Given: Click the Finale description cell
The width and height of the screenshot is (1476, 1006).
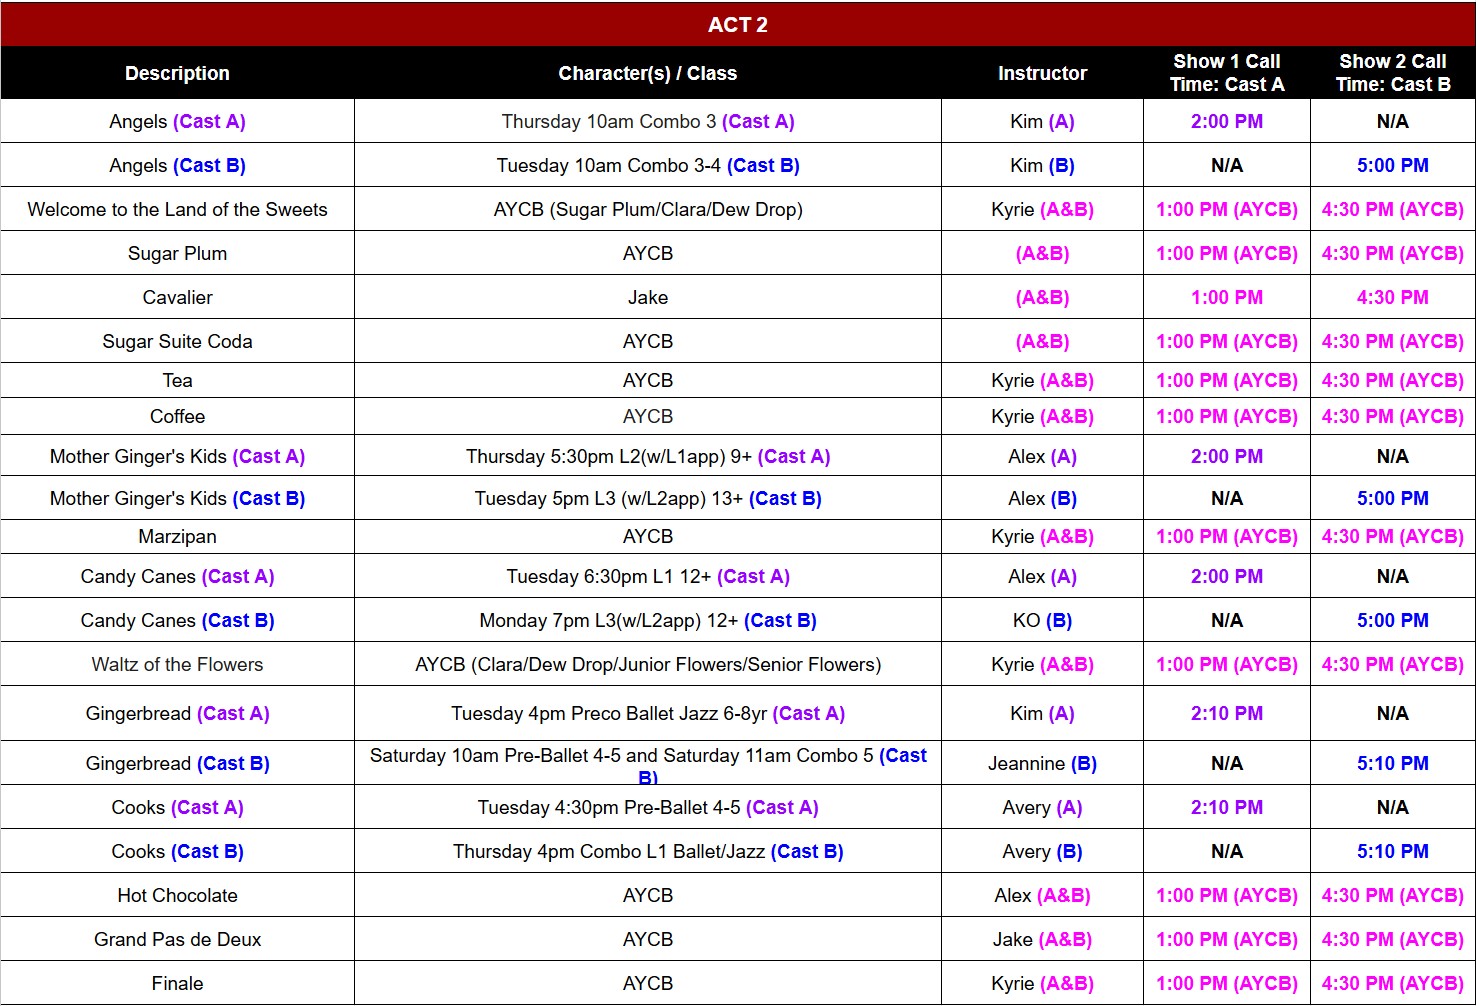Looking at the screenshot, I should pyautogui.click(x=177, y=983).
